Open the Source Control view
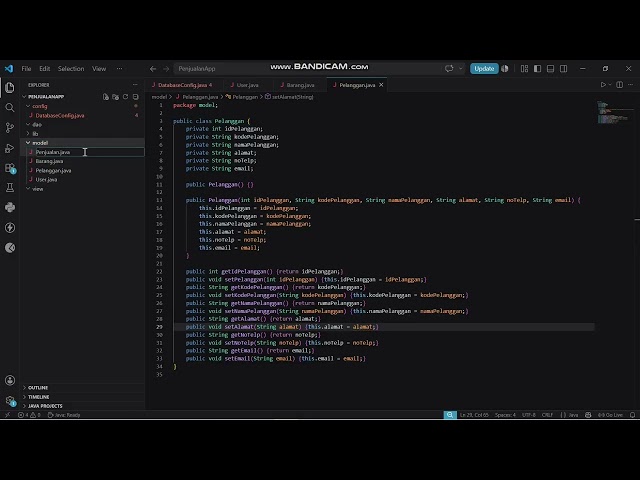Screen dimensions: 640x480 (x=10, y=128)
